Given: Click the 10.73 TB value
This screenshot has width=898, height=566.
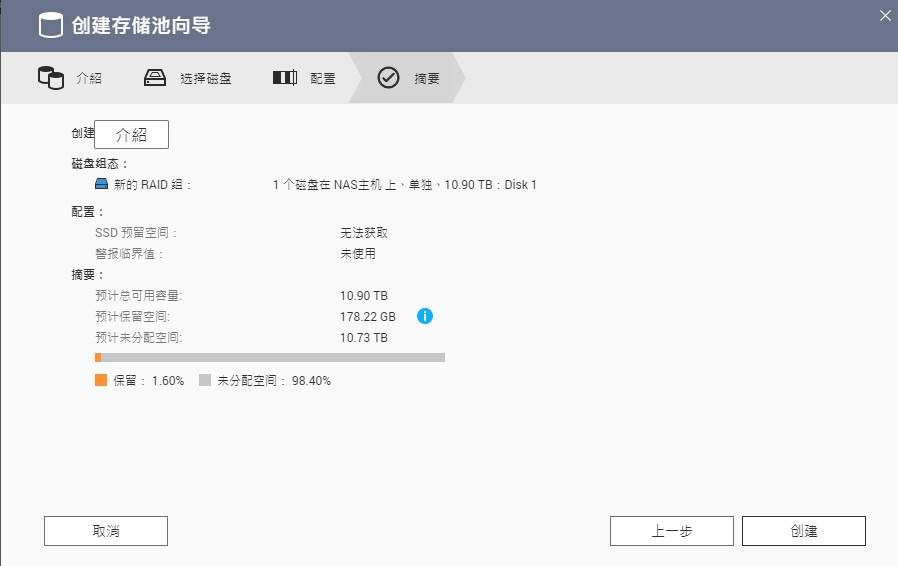Looking at the screenshot, I should (364, 337).
